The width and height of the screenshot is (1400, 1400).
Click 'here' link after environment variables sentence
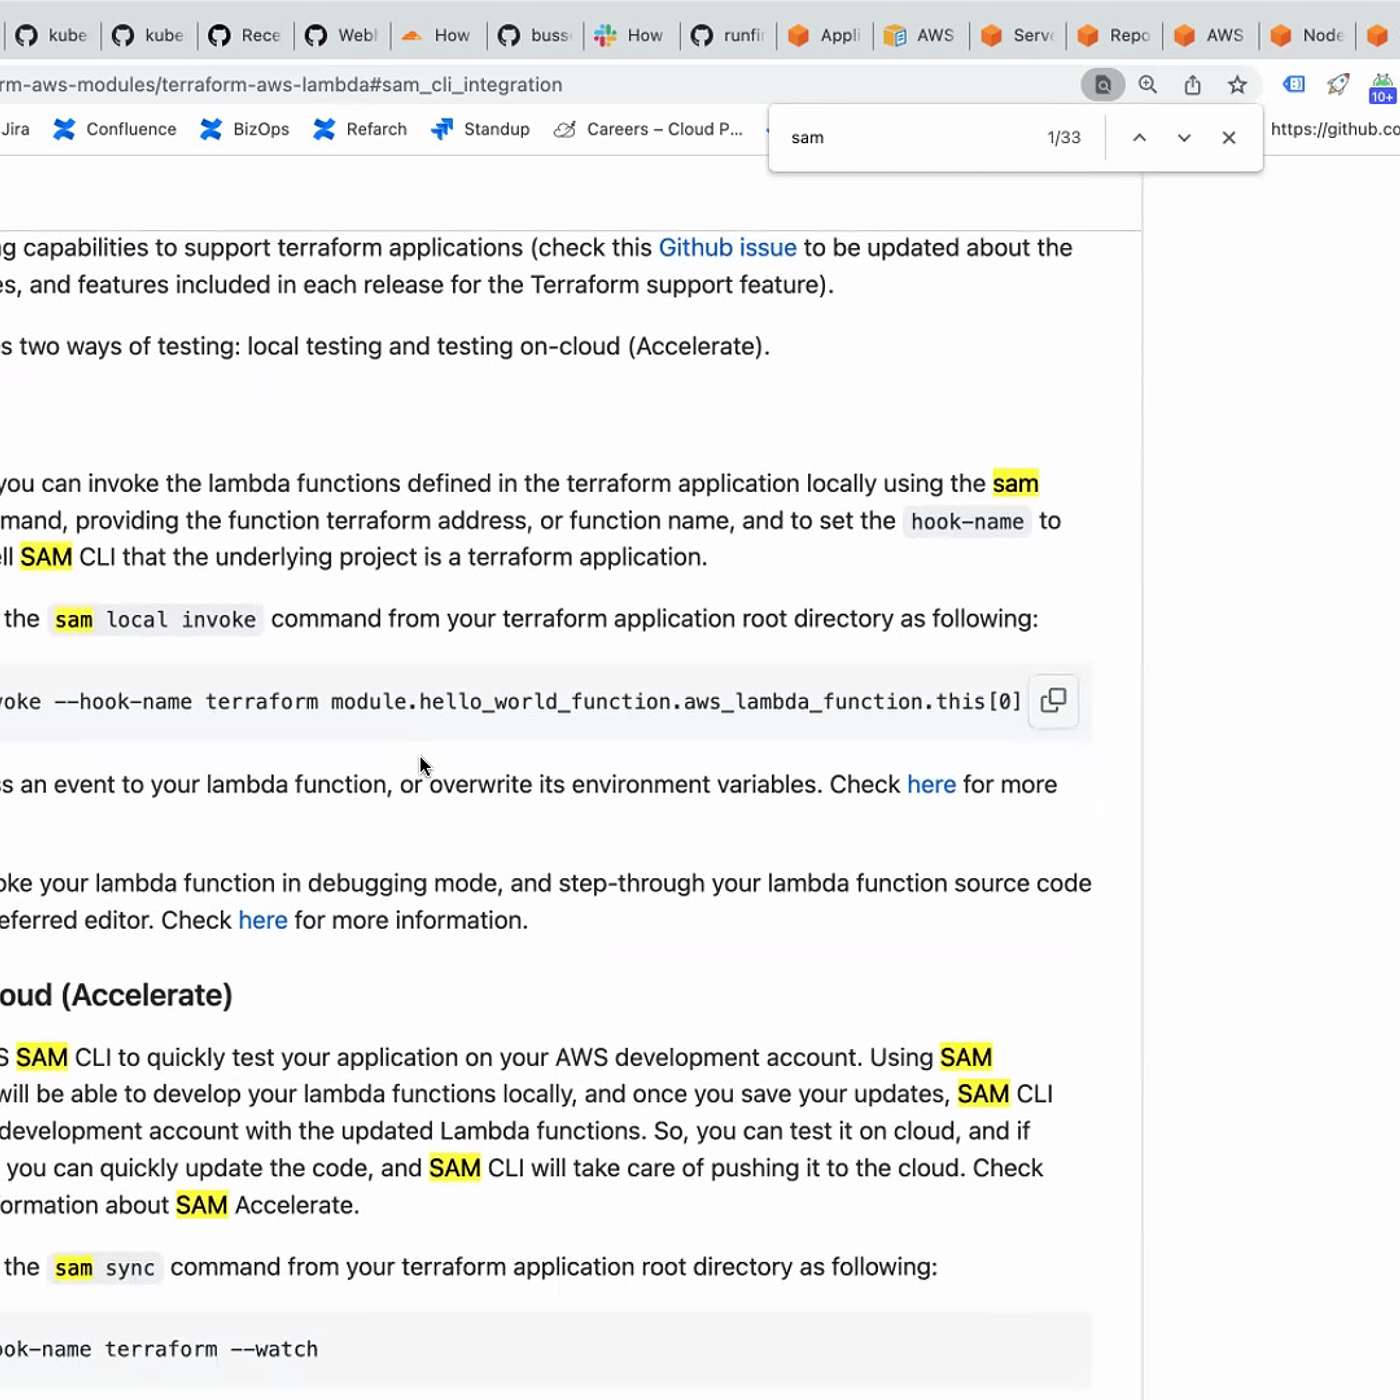tap(931, 785)
